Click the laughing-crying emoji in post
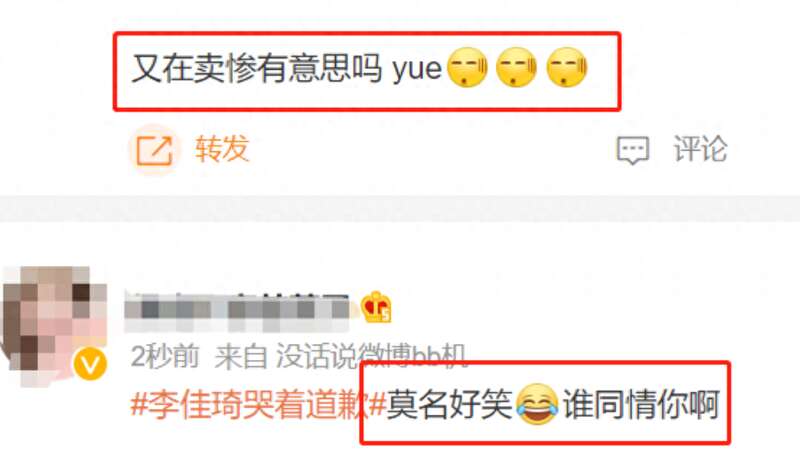 [537, 404]
